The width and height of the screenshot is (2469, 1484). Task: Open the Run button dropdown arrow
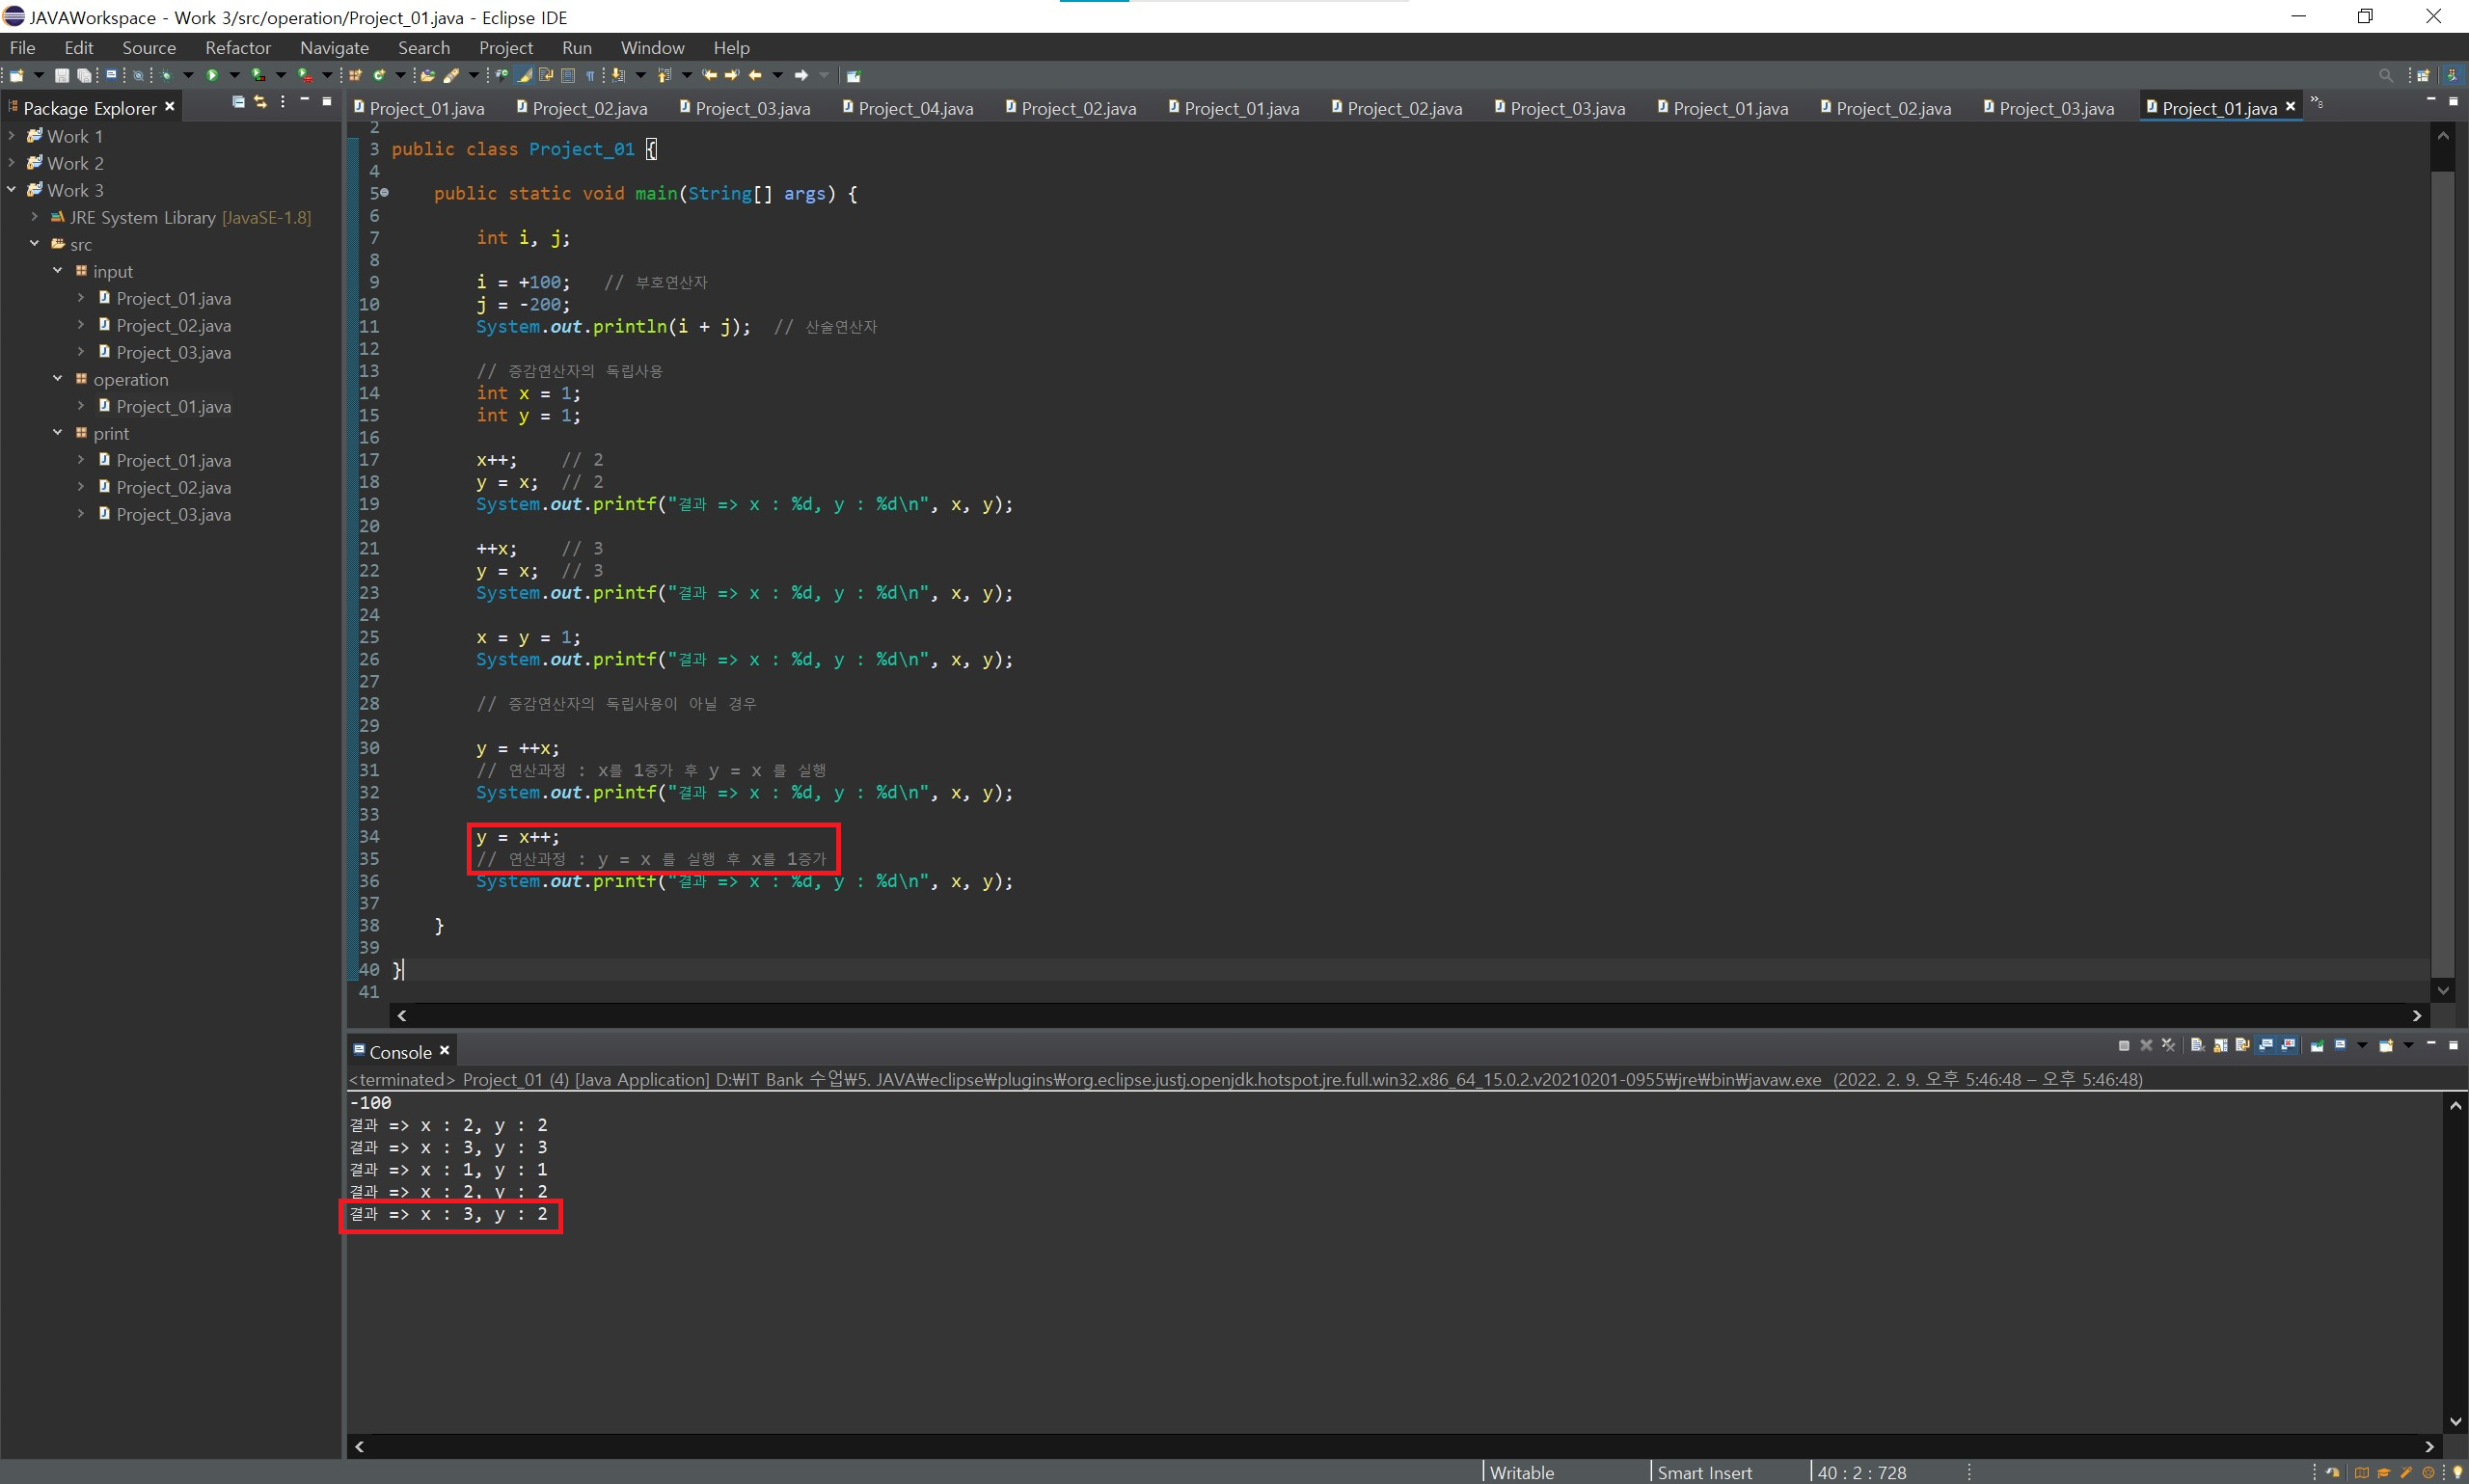[x=235, y=75]
